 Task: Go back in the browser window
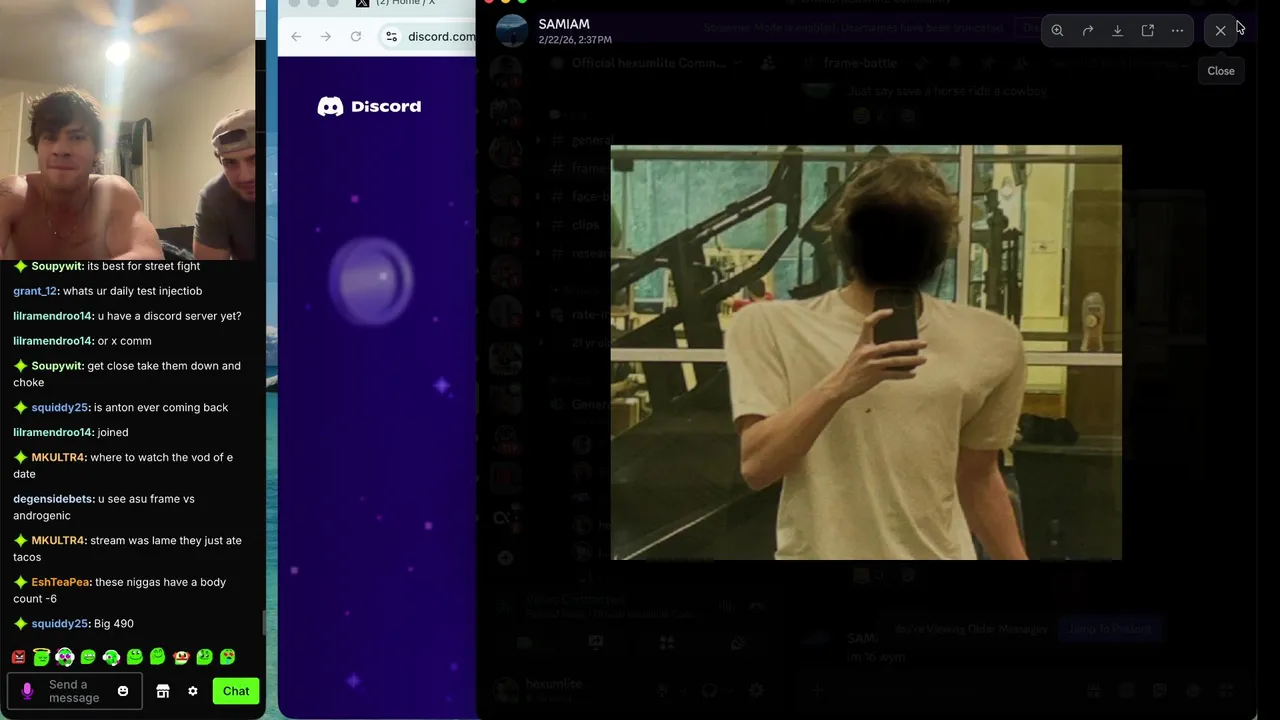click(x=296, y=36)
